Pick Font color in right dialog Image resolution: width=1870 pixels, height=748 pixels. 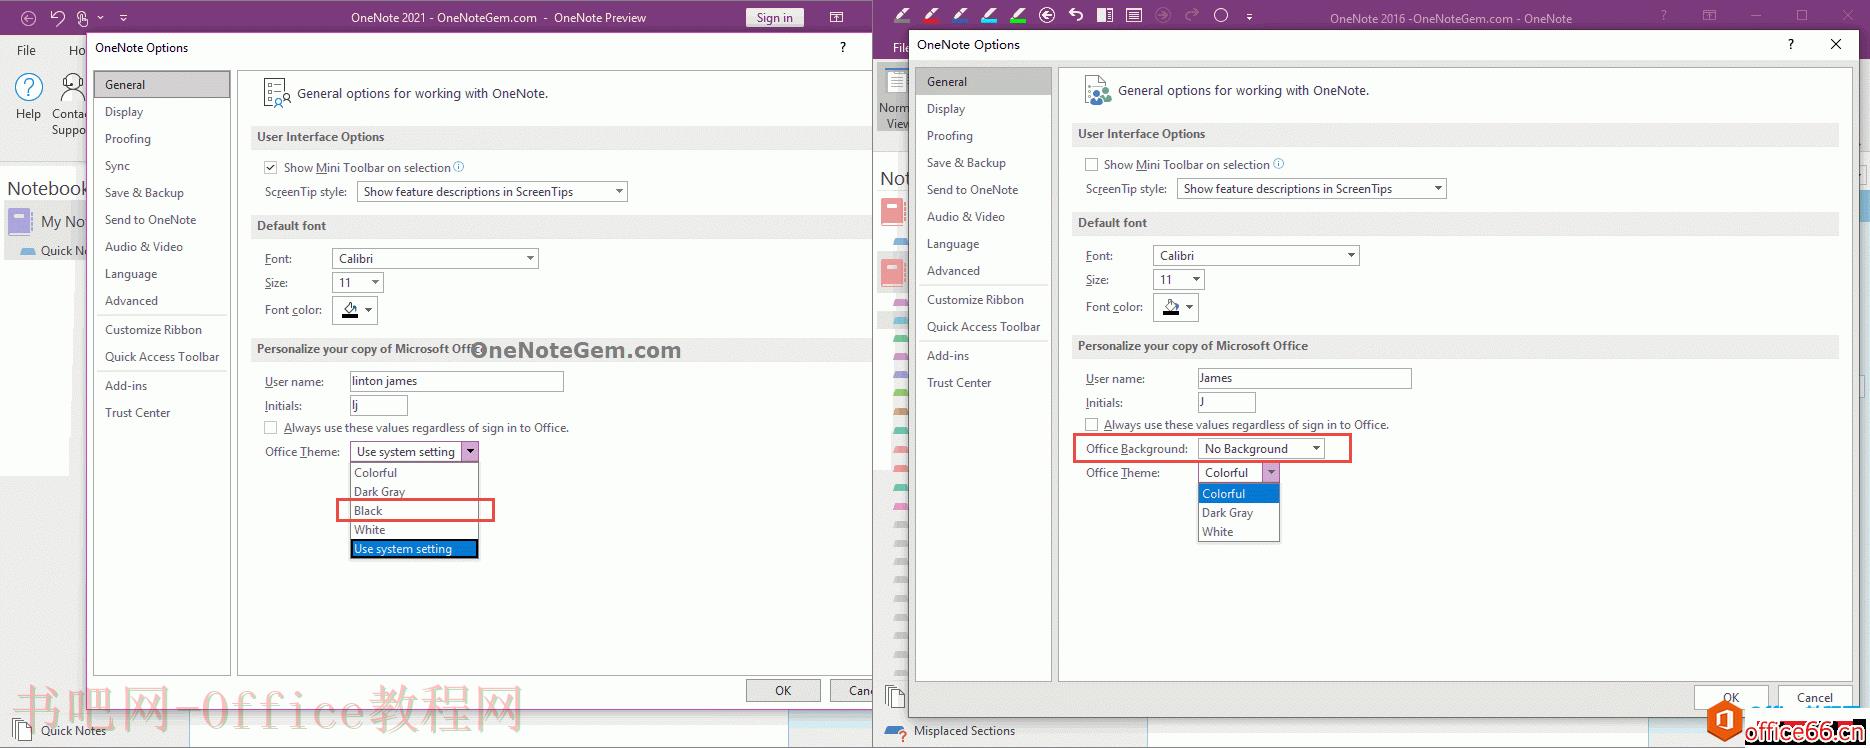[1176, 307]
